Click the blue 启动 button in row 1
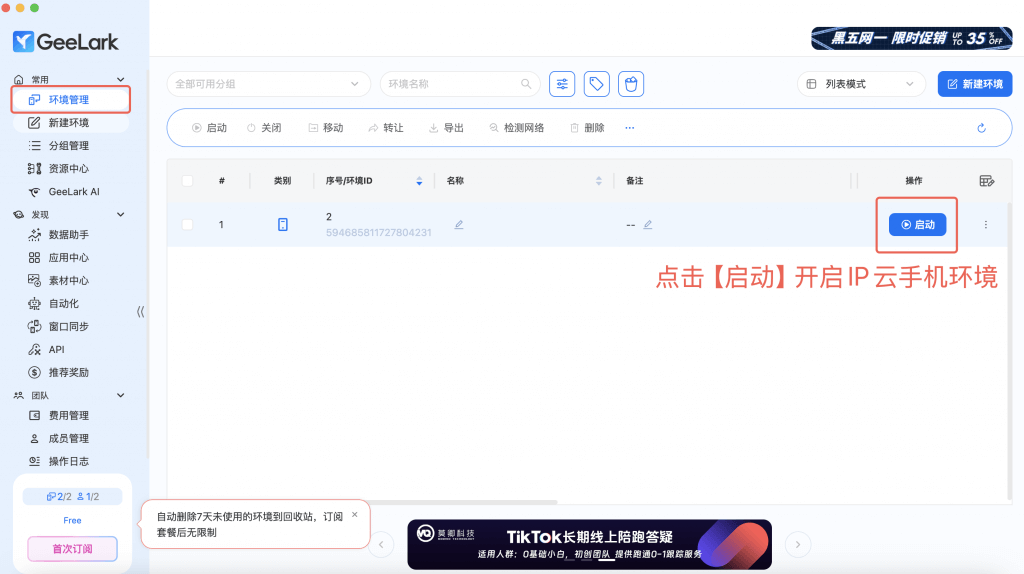This screenshot has width=1024, height=574. pos(917,225)
